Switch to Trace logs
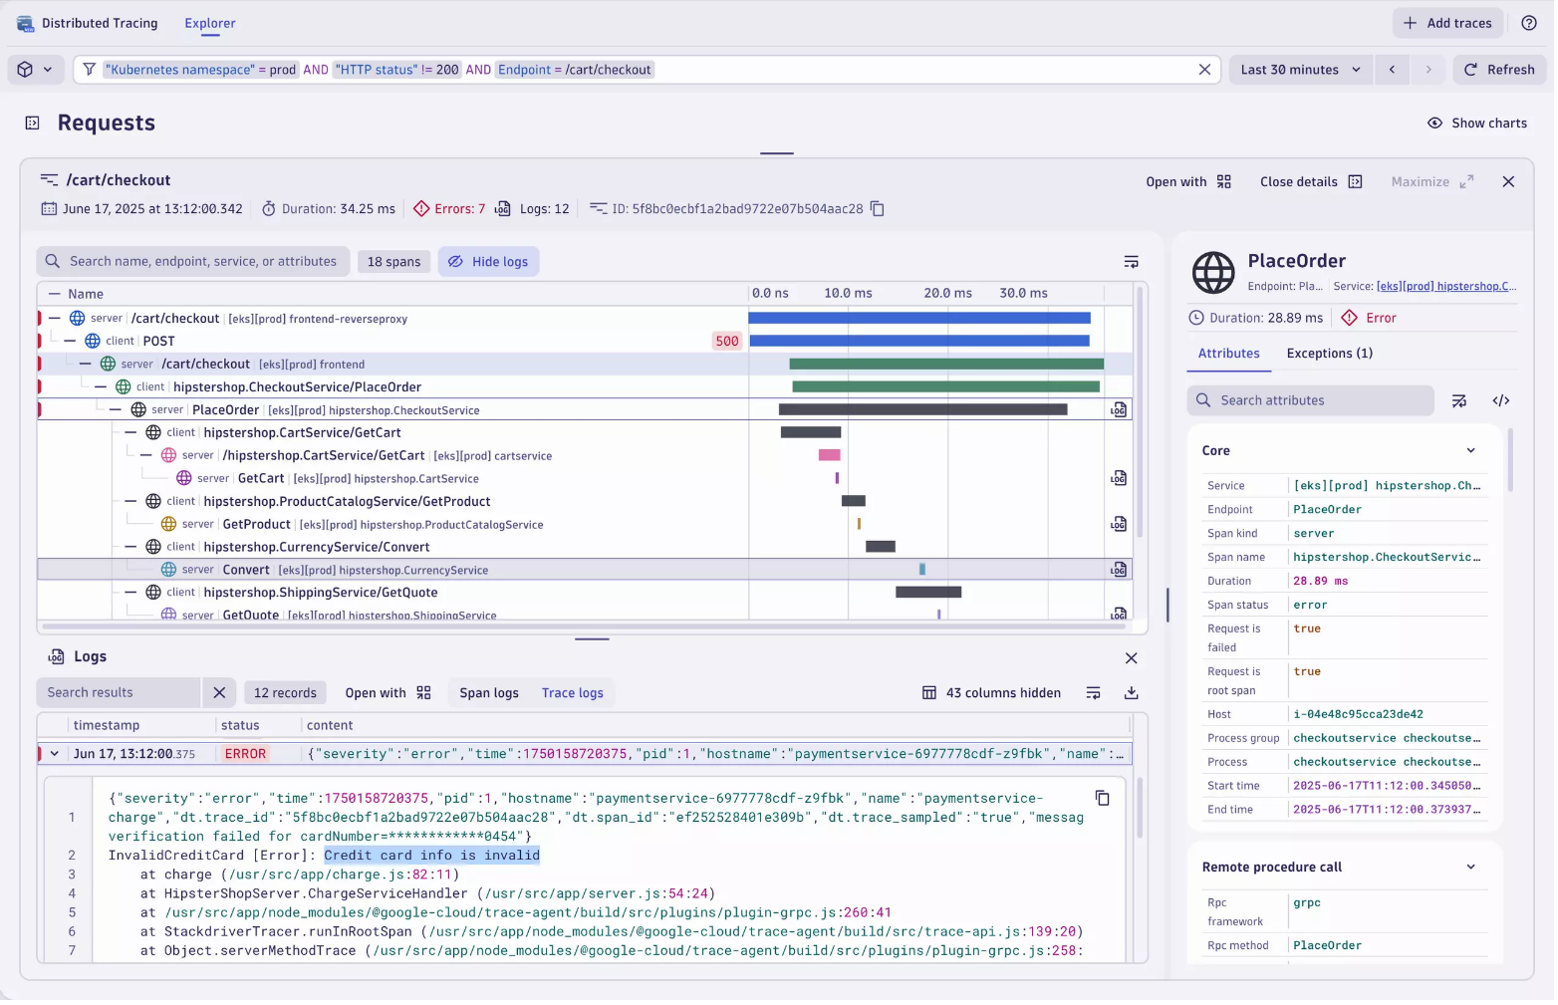1558x1005 pixels. 574,694
